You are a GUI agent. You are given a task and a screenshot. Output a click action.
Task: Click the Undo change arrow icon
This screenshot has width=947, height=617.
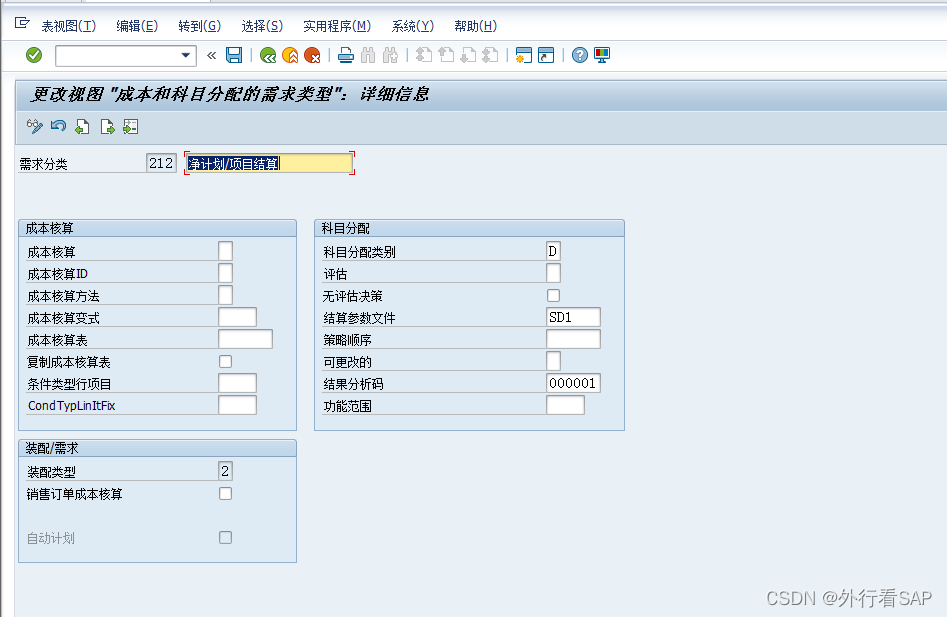[59, 127]
